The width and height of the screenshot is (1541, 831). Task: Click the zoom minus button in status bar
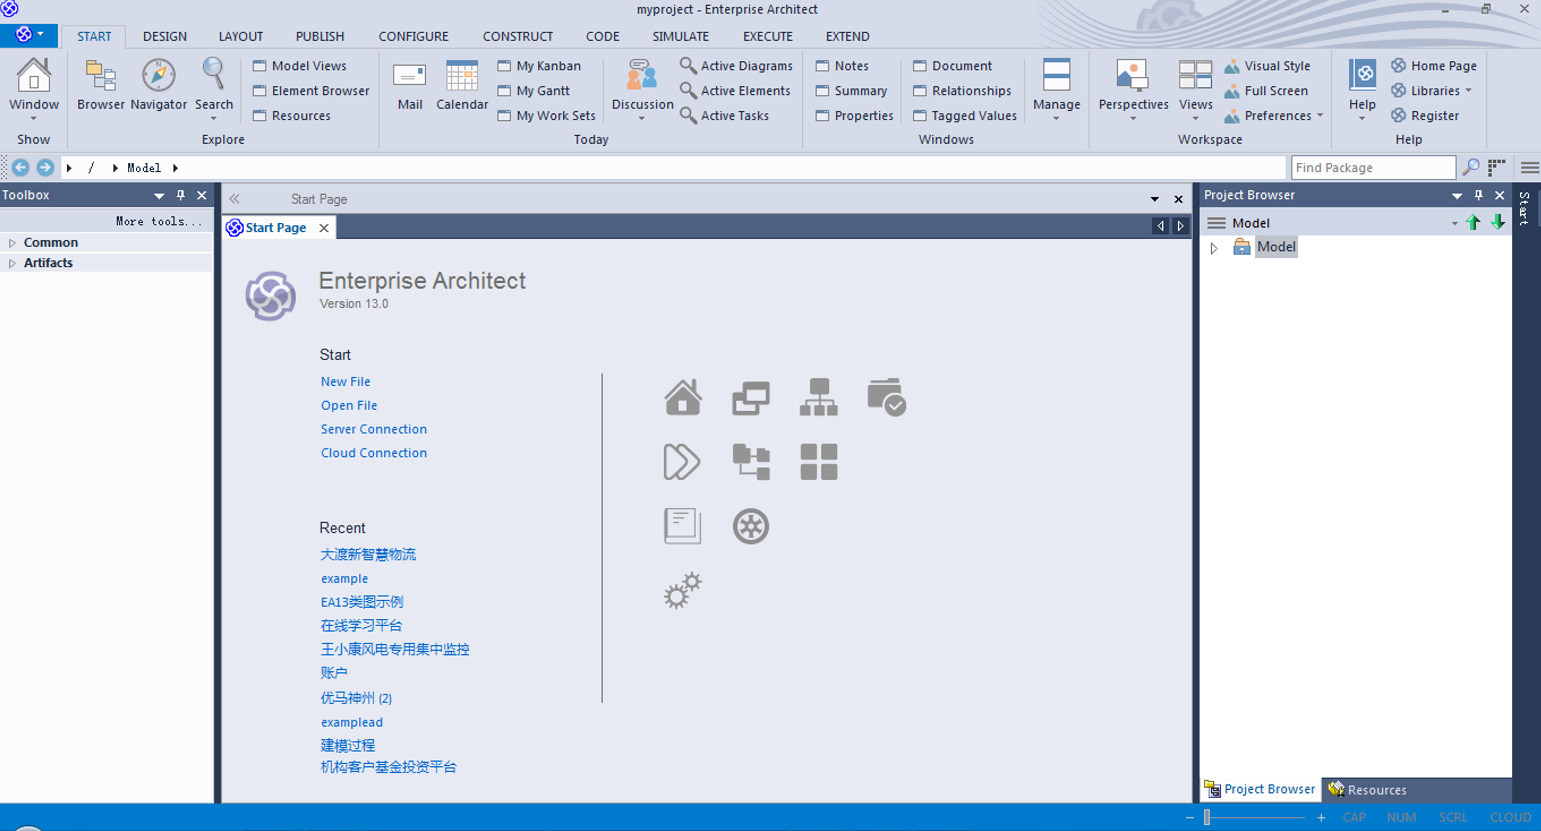pyautogui.click(x=1189, y=817)
